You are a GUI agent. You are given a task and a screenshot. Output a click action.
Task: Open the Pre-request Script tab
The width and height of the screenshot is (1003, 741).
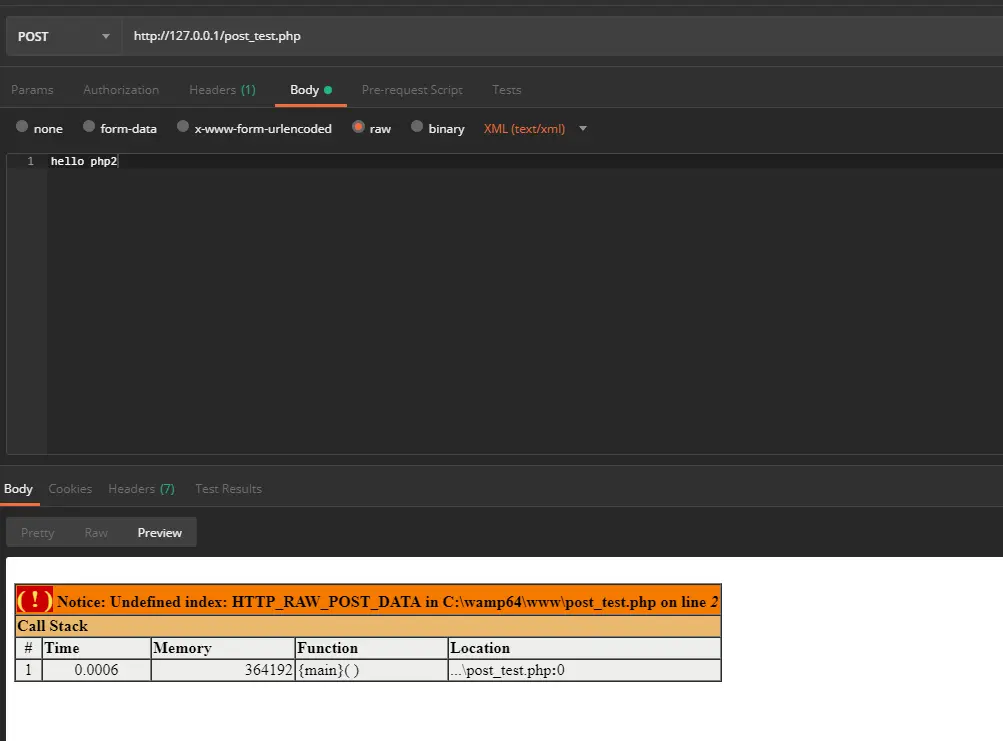coord(412,90)
